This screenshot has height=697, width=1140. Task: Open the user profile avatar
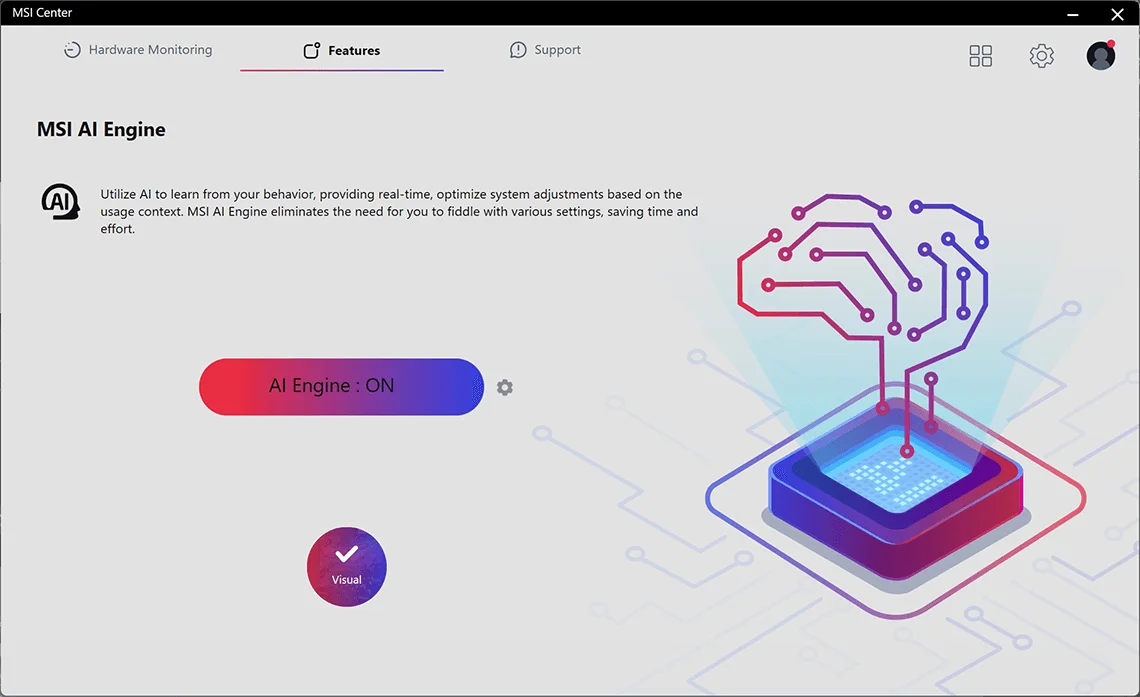point(1101,56)
